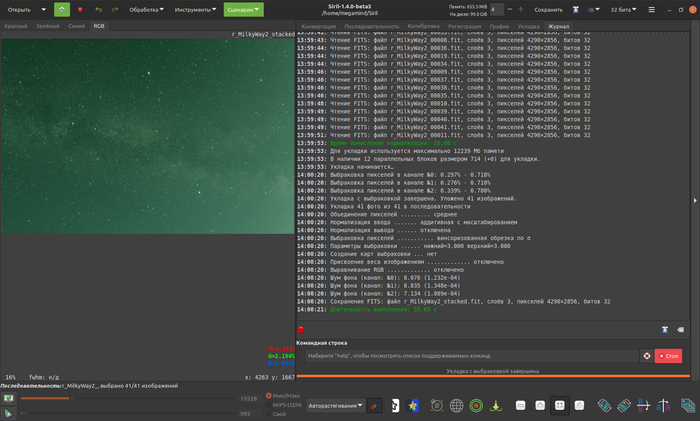Open the green Сценарии dropdown
The width and height of the screenshot is (700, 421).
tap(244, 9)
